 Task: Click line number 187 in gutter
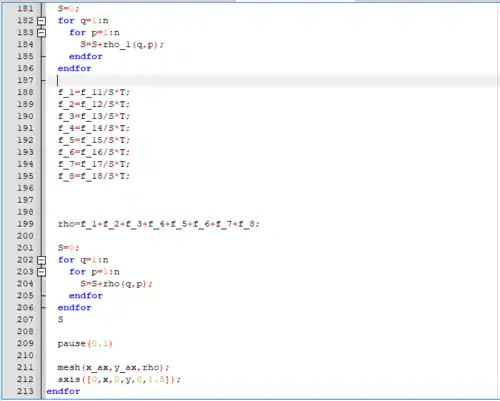pyautogui.click(x=25, y=80)
